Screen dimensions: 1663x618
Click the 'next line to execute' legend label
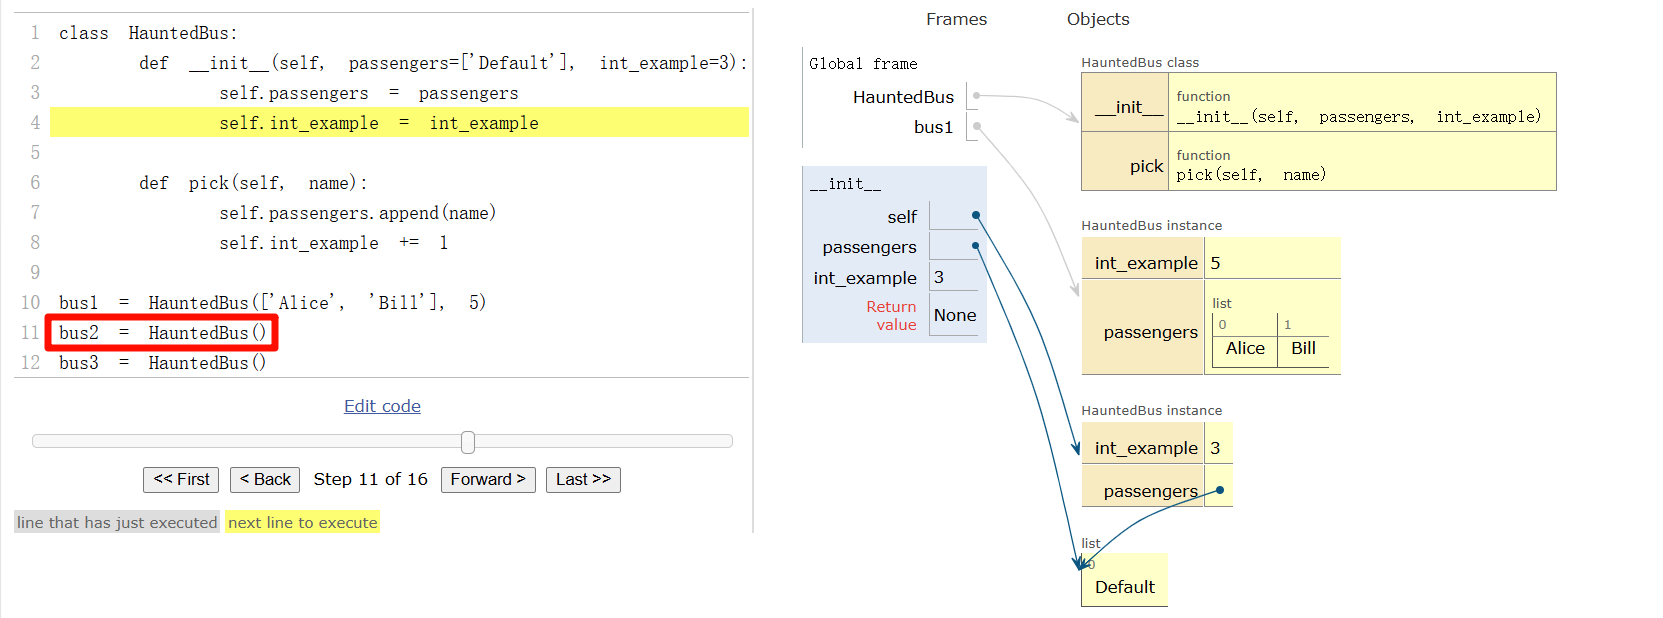pyautogui.click(x=302, y=522)
